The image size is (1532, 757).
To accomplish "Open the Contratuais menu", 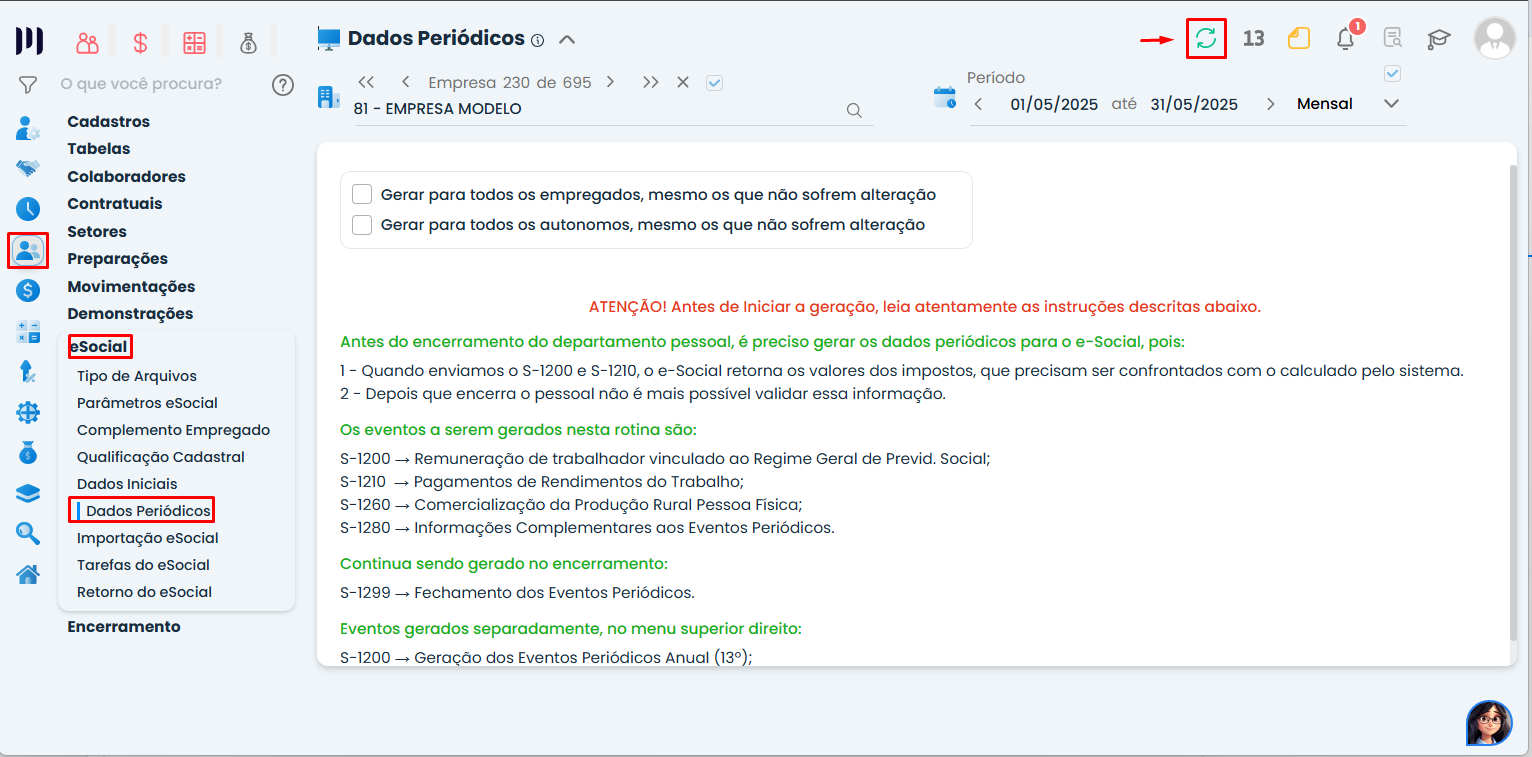I will pyautogui.click(x=114, y=204).
